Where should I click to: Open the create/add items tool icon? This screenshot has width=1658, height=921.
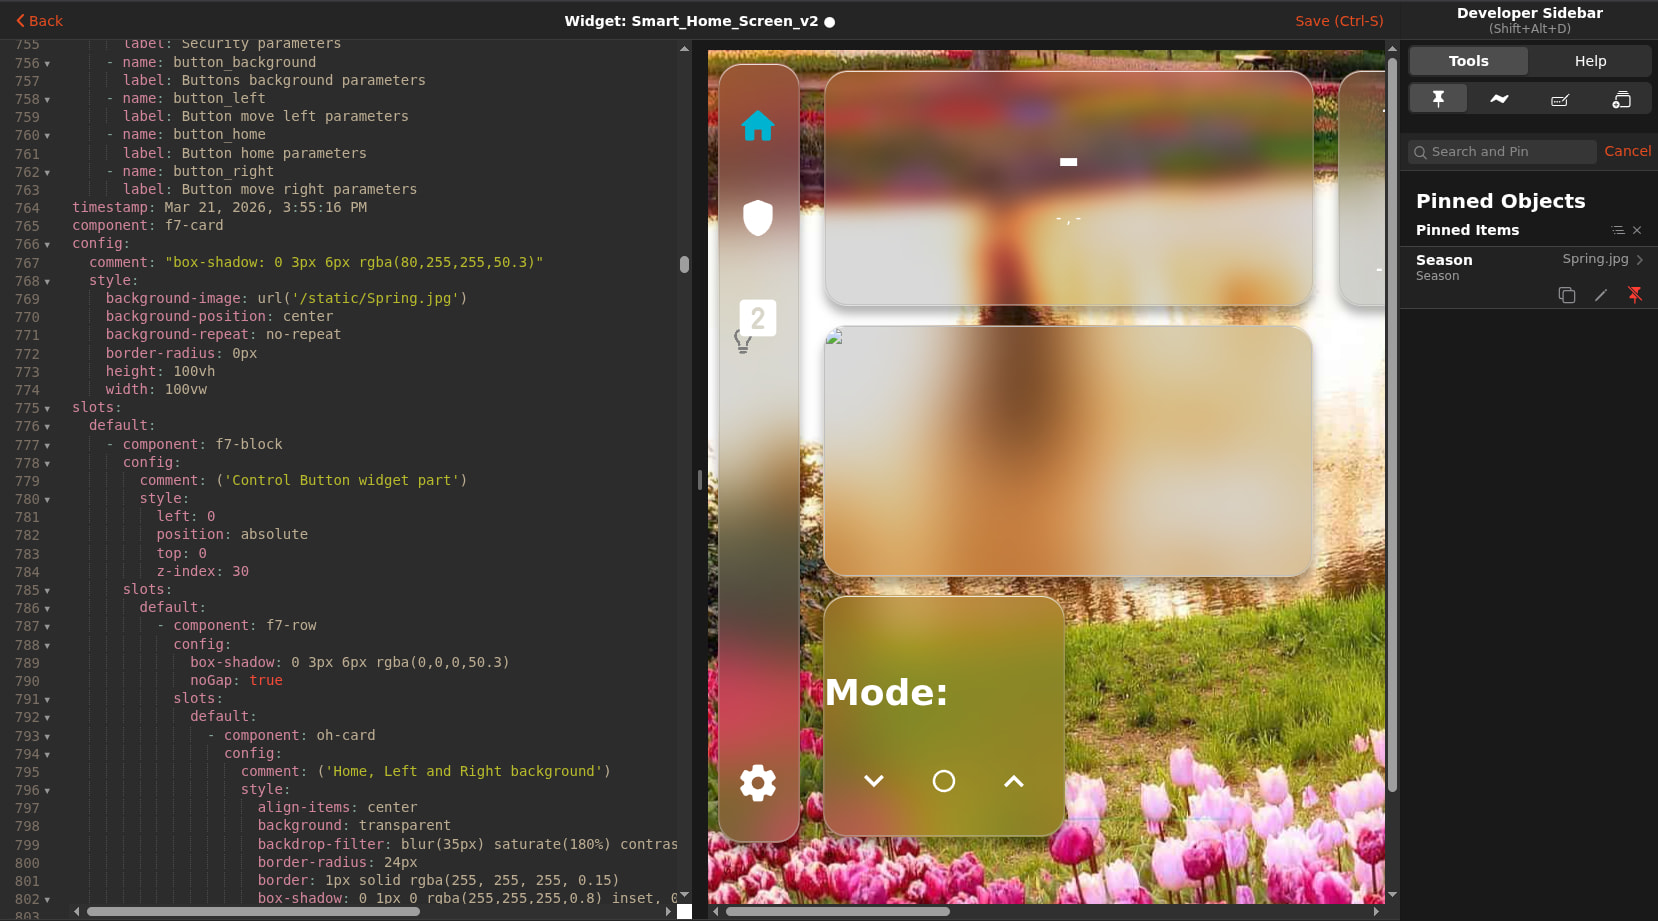coord(1620,99)
